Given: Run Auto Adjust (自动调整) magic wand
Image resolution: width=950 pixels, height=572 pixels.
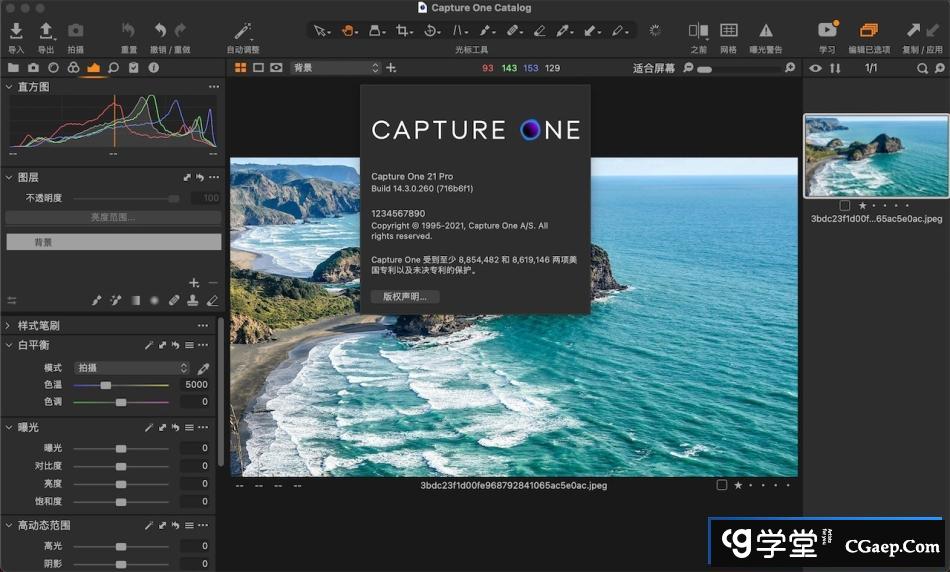Looking at the screenshot, I should point(243,32).
